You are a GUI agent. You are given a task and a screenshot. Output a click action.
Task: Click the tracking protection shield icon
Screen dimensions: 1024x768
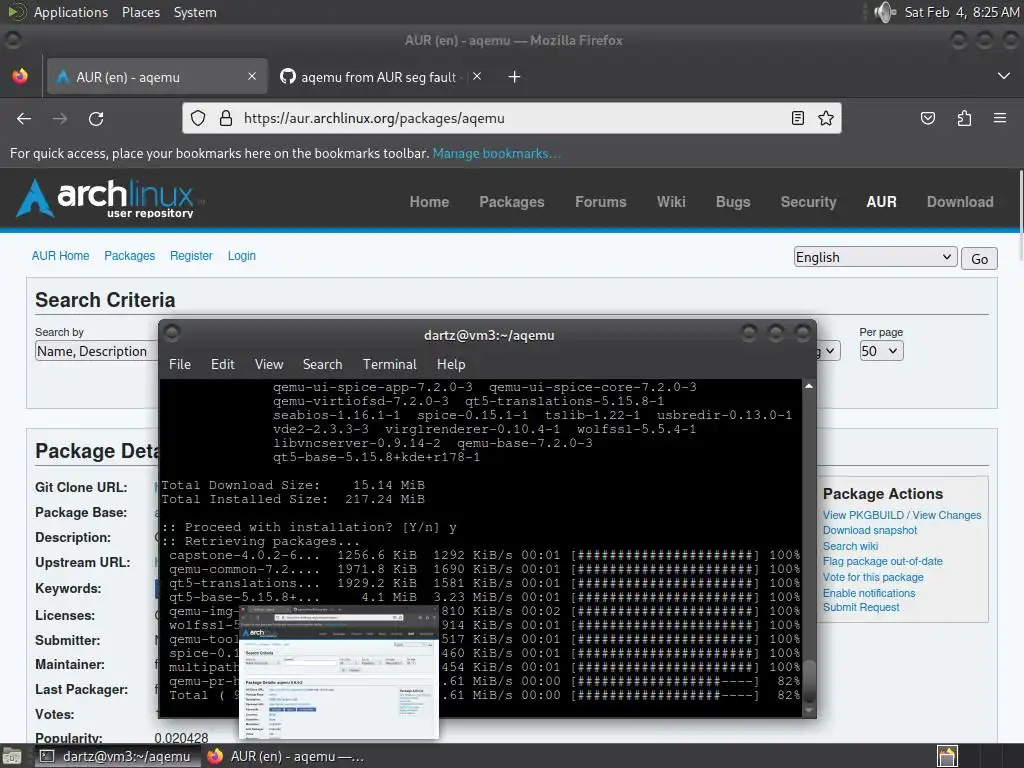(198, 118)
